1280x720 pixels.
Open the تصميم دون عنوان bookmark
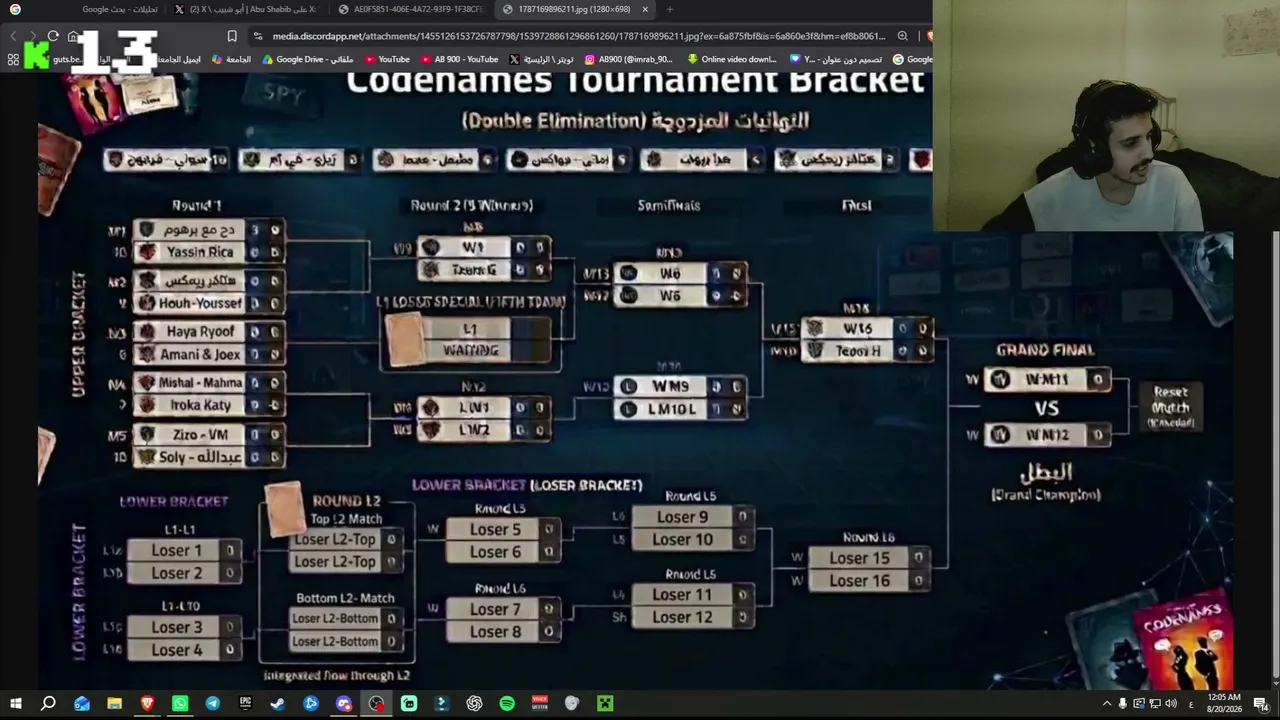coord(836,59)
